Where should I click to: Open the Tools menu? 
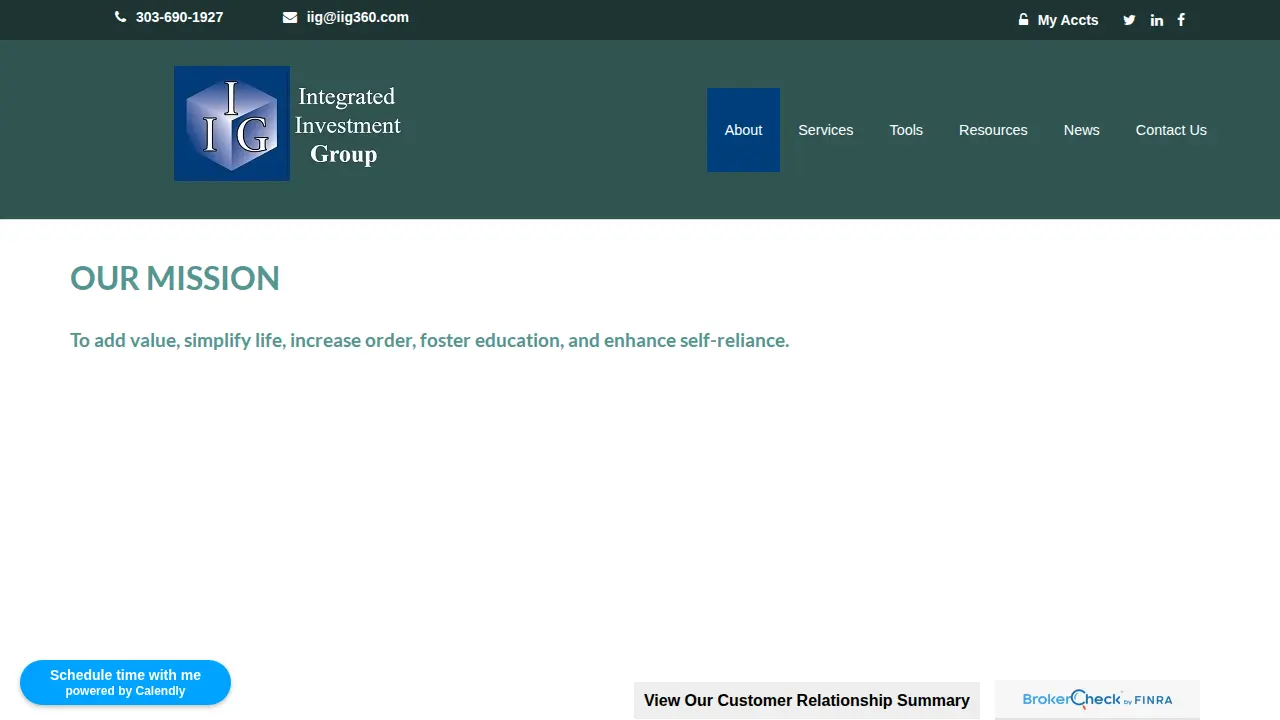[x=906, y=130]
